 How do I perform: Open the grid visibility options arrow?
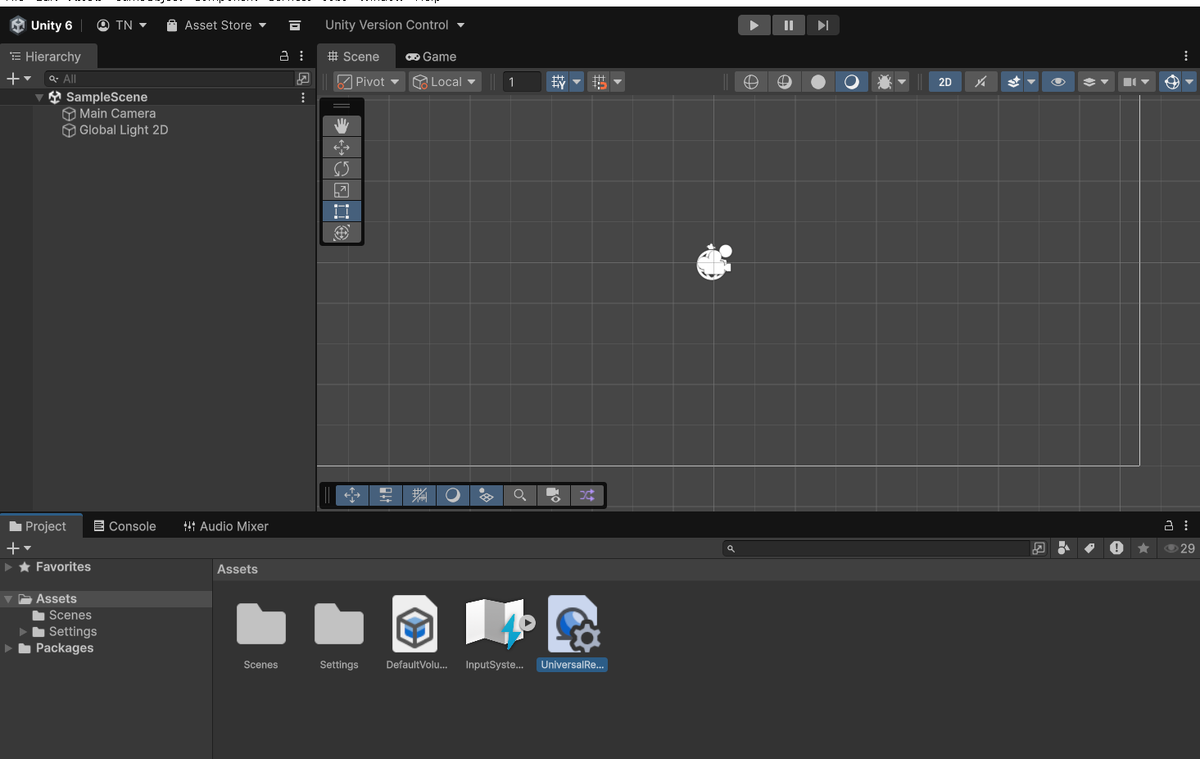577,82
